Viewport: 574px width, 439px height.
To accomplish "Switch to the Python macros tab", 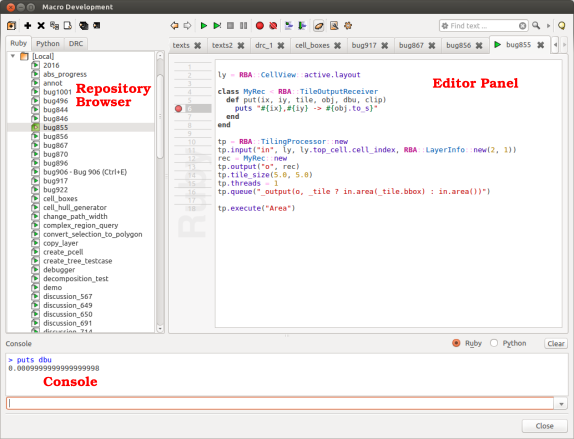I will pos(48,44).
